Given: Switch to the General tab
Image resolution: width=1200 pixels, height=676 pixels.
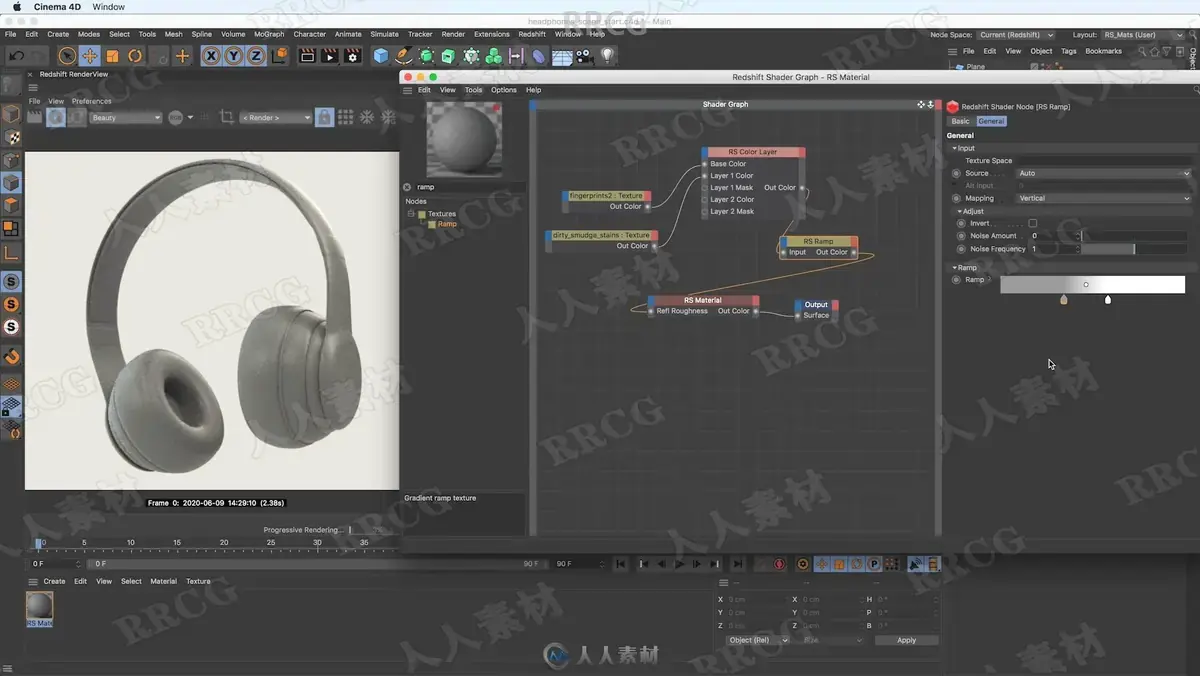Looking at the screenshot, I should (x=991, y=121).
